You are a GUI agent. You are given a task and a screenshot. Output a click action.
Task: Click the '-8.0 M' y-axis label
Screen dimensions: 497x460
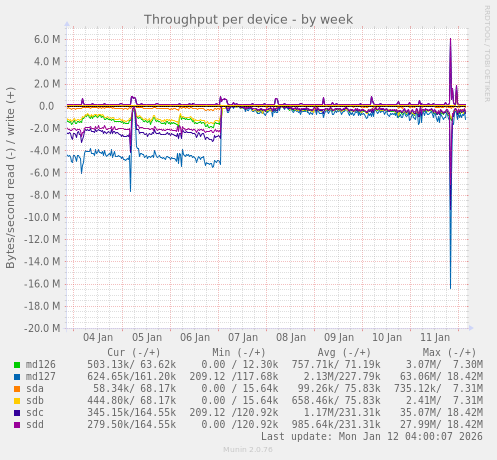[45, 195]
